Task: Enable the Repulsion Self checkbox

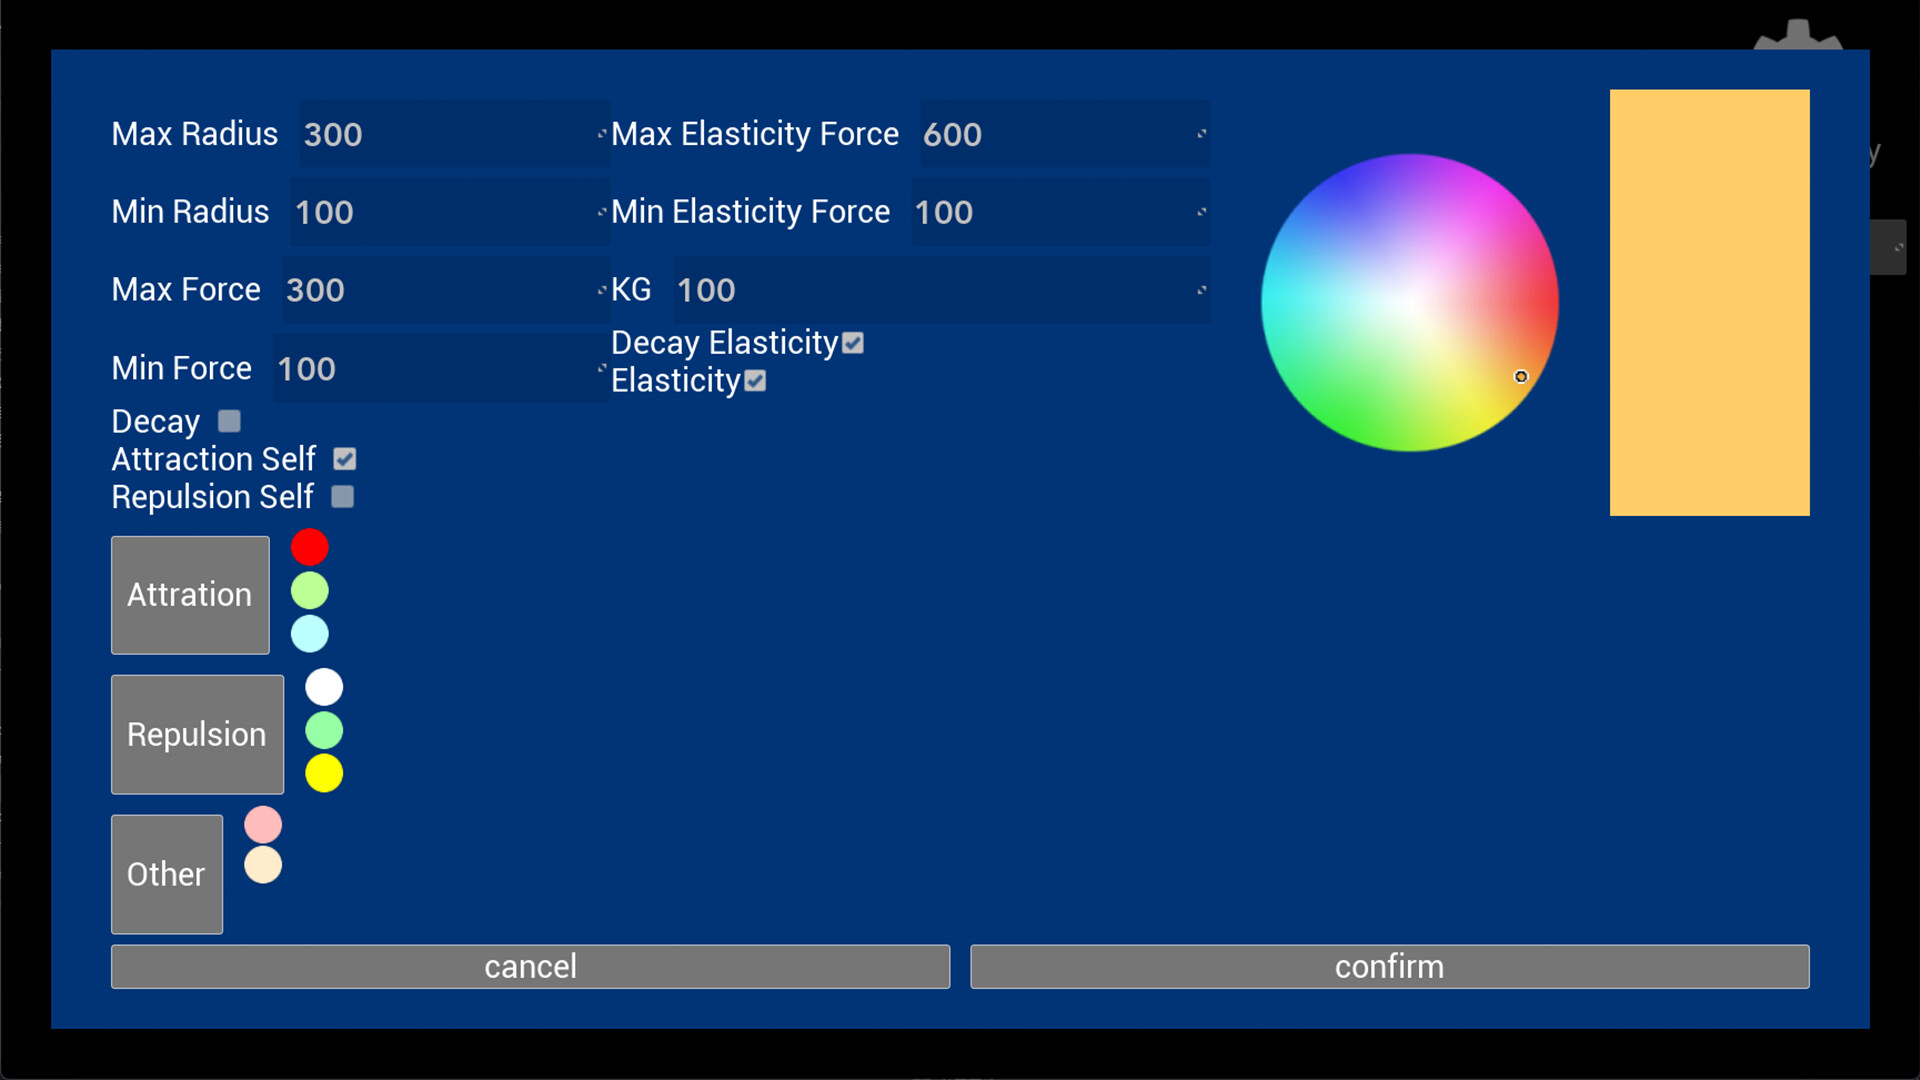Action: point(342,497)
